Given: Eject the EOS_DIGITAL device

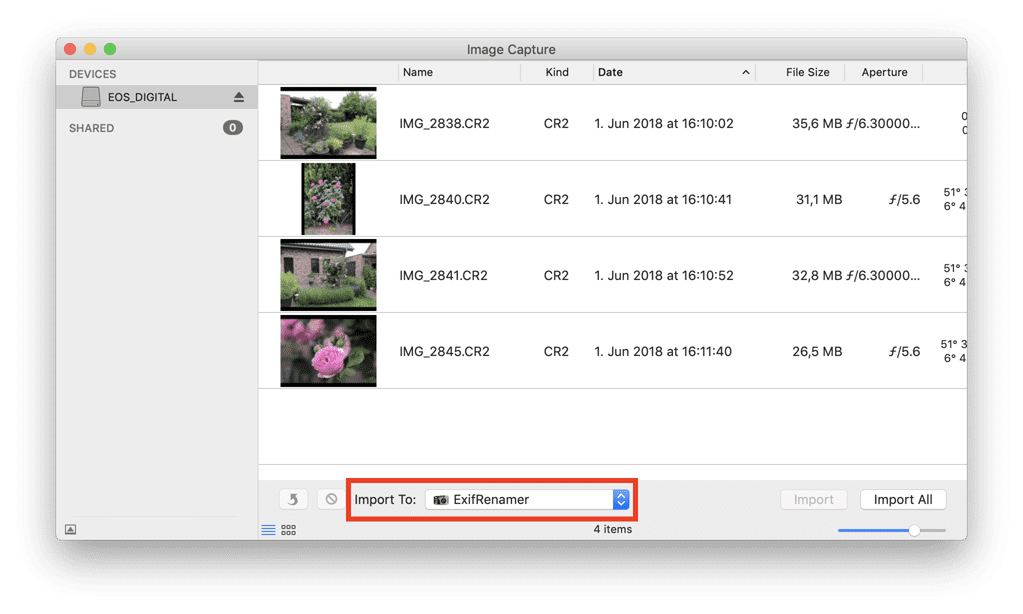Looking at the screenshot, I should (x=239, y=97).
